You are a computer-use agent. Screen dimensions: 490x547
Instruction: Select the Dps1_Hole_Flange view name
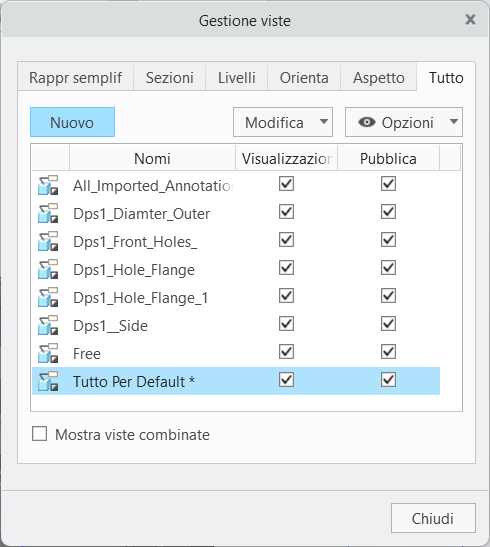coord(134,270)
